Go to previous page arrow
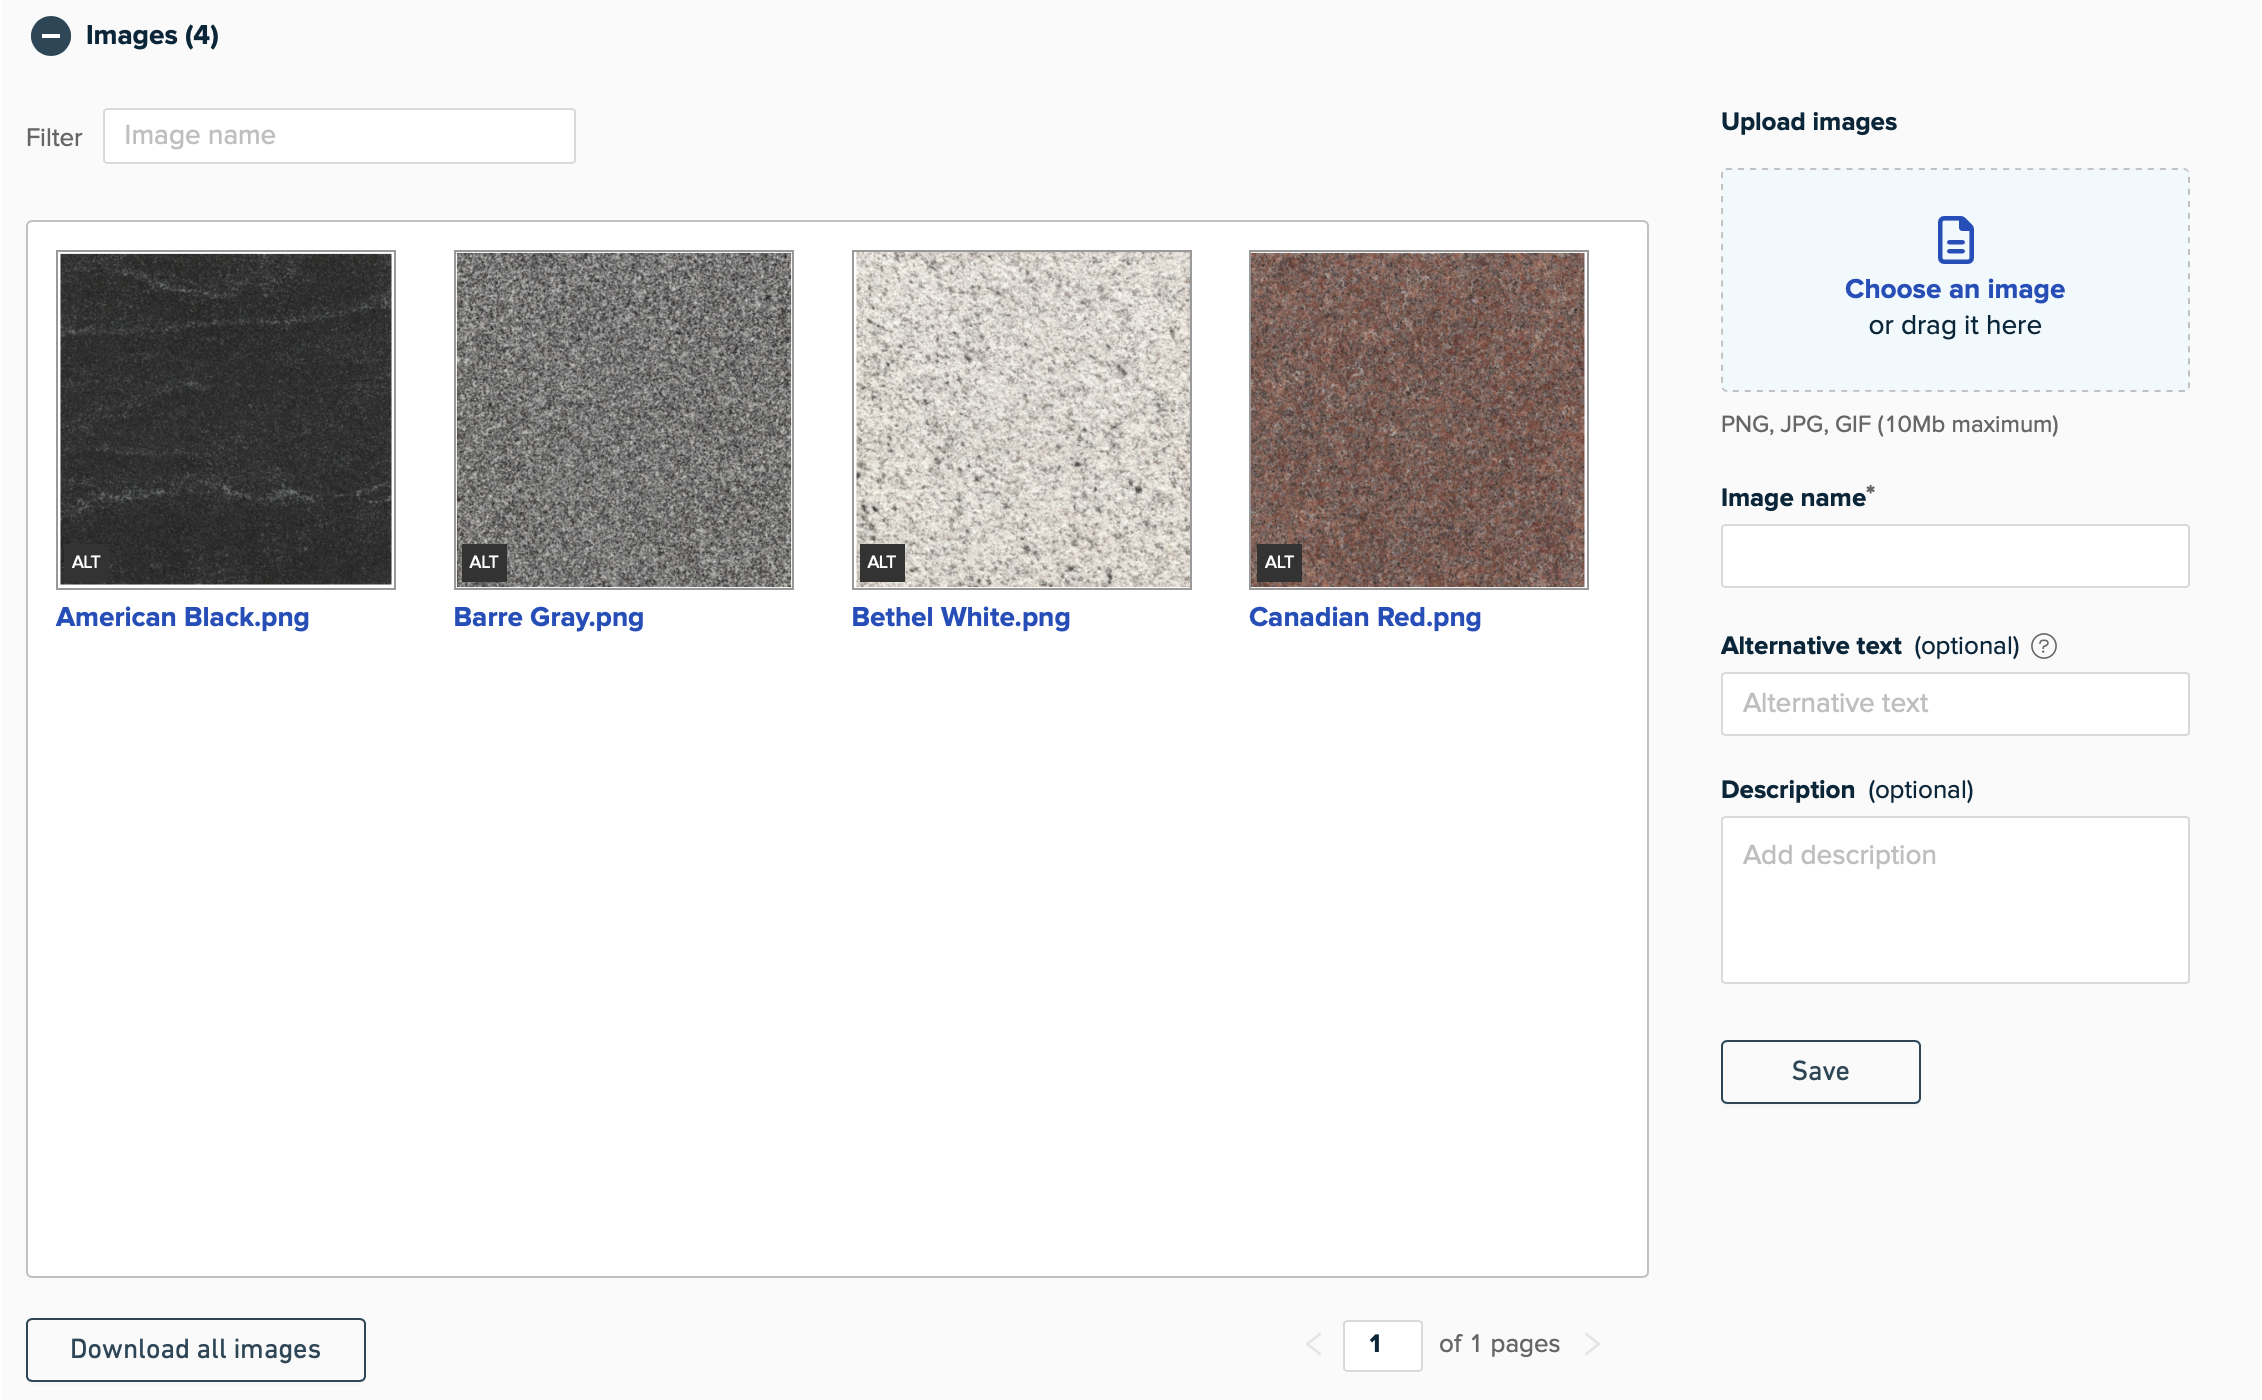Viewport: 2262px width, 1400px height. [1314, 1345]
